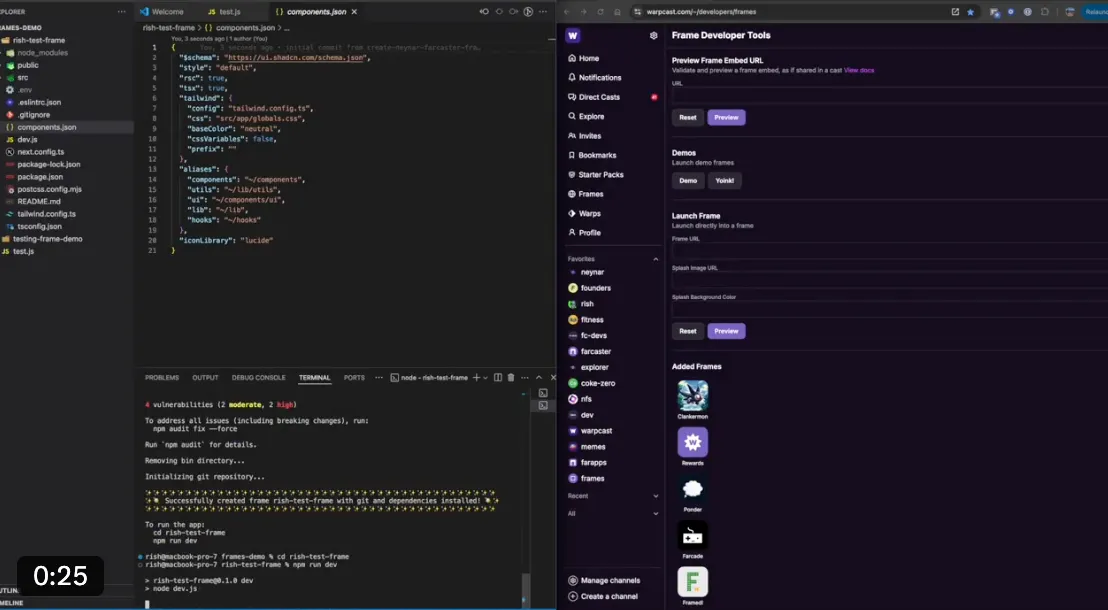
Task: Open the View docs link
Action: tap(859, 71)
